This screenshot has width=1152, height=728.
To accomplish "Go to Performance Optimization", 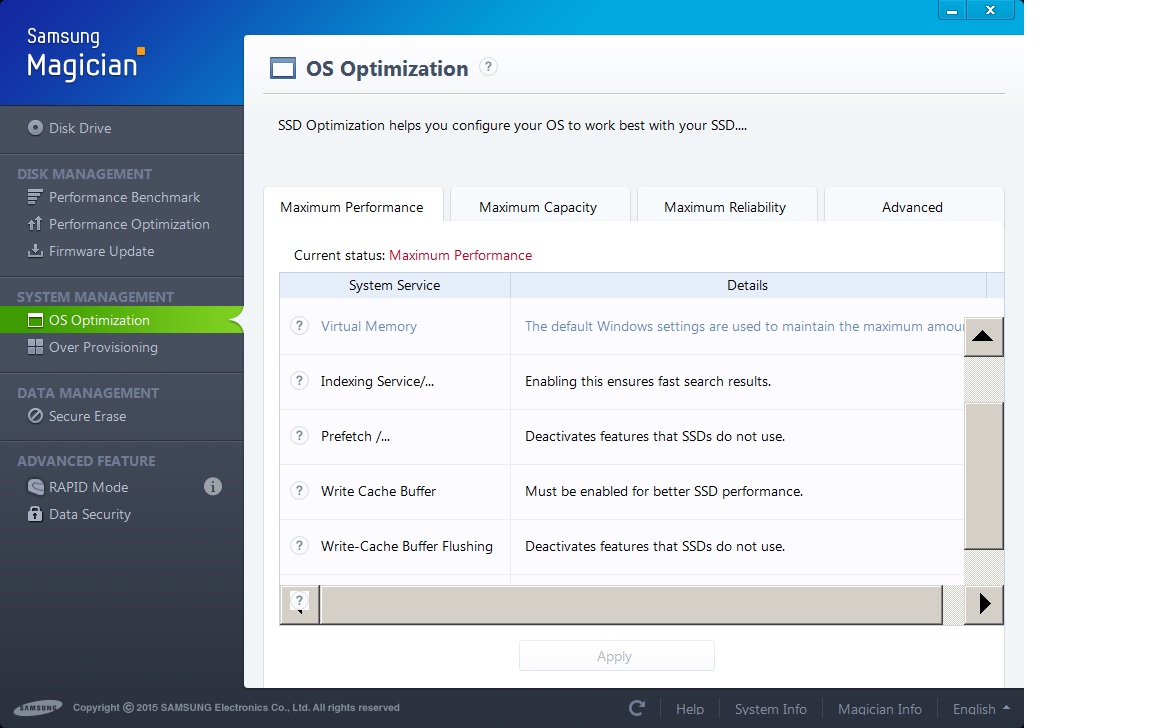I will (x=118, y=224).
